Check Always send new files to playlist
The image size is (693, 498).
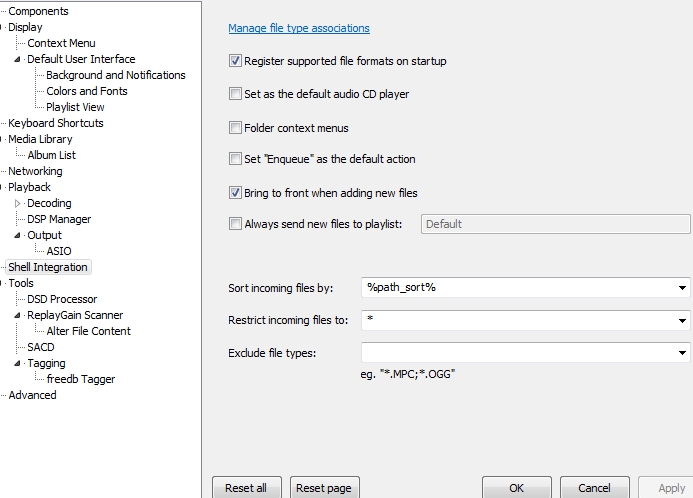[x=235, y=224]
